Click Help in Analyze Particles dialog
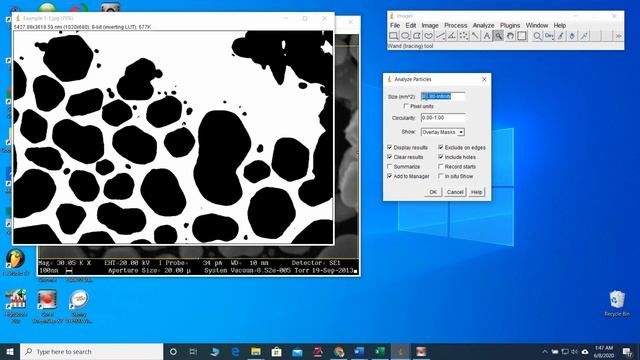This screenshot has height=360, width=640. click(x=476, y=192)
